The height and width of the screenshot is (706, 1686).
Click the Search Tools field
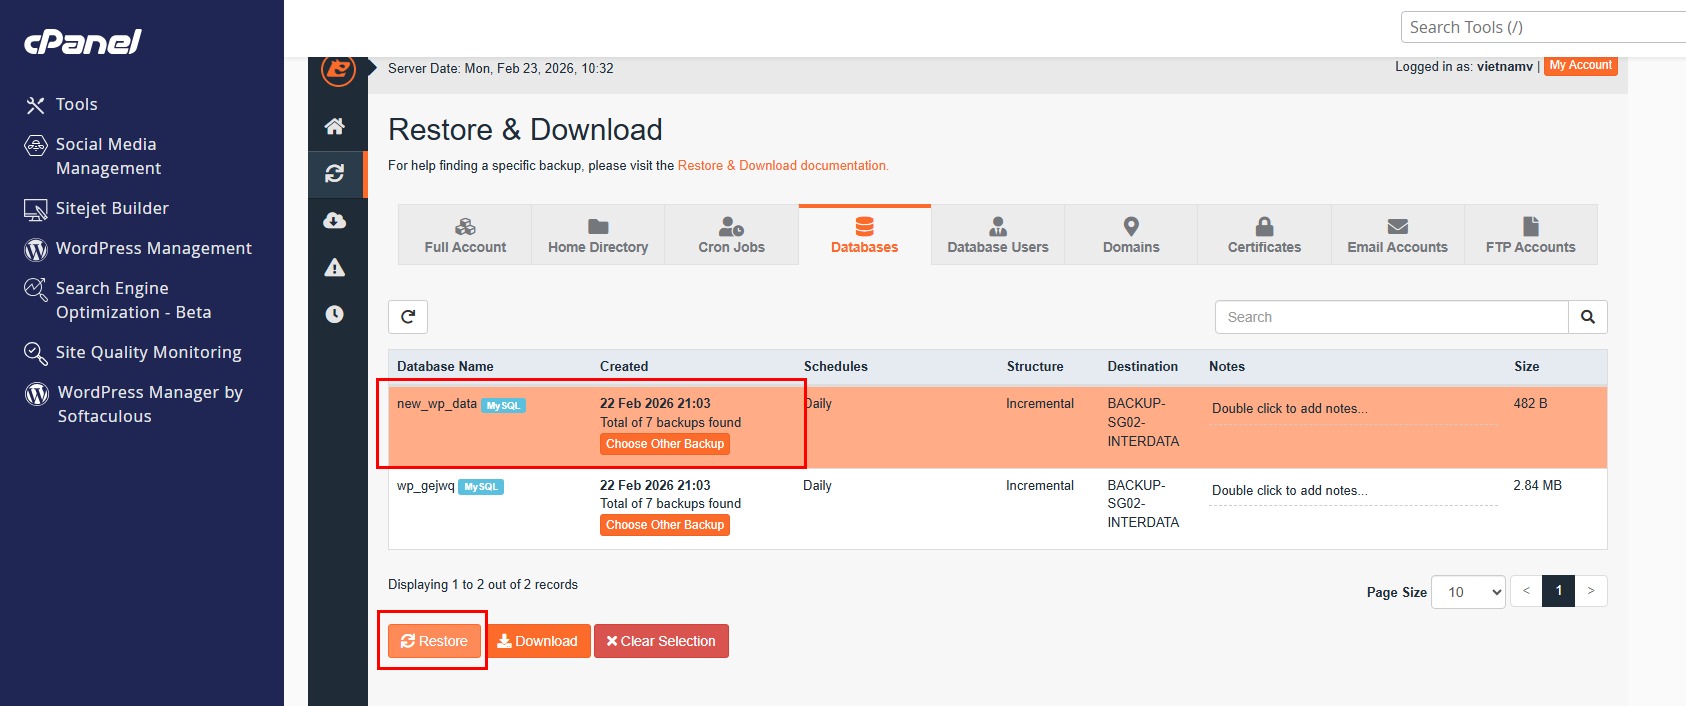coord(1543,27)
